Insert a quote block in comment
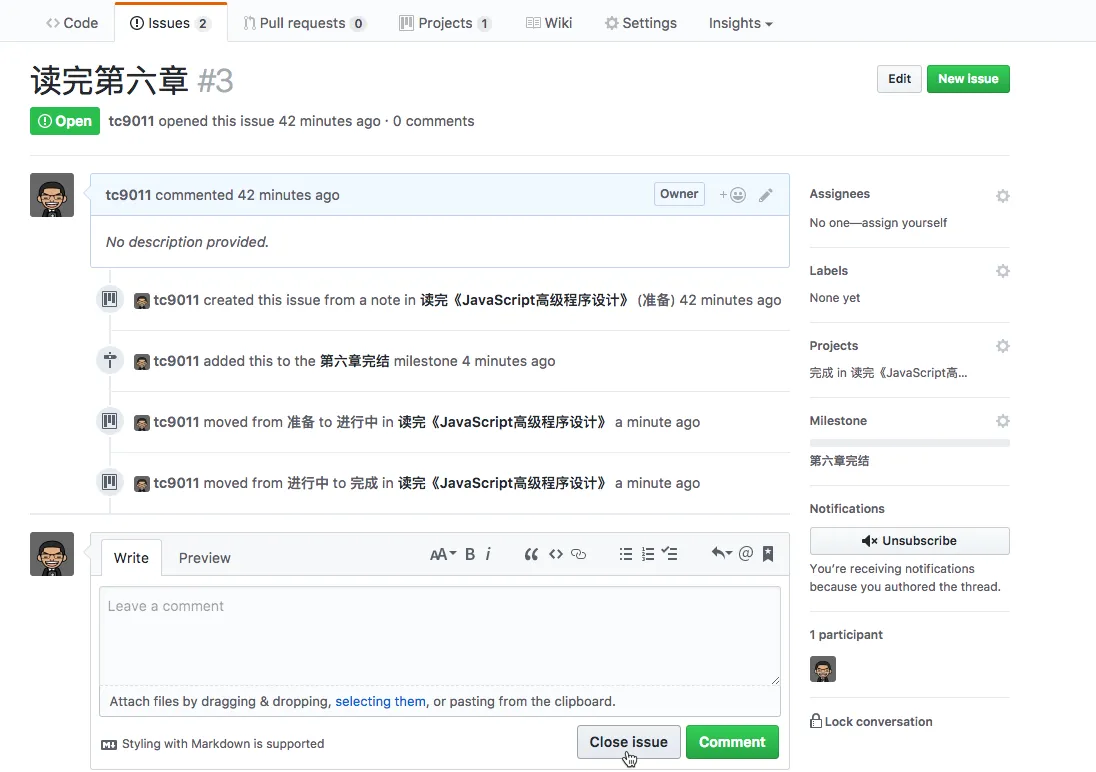 point(531,554)
